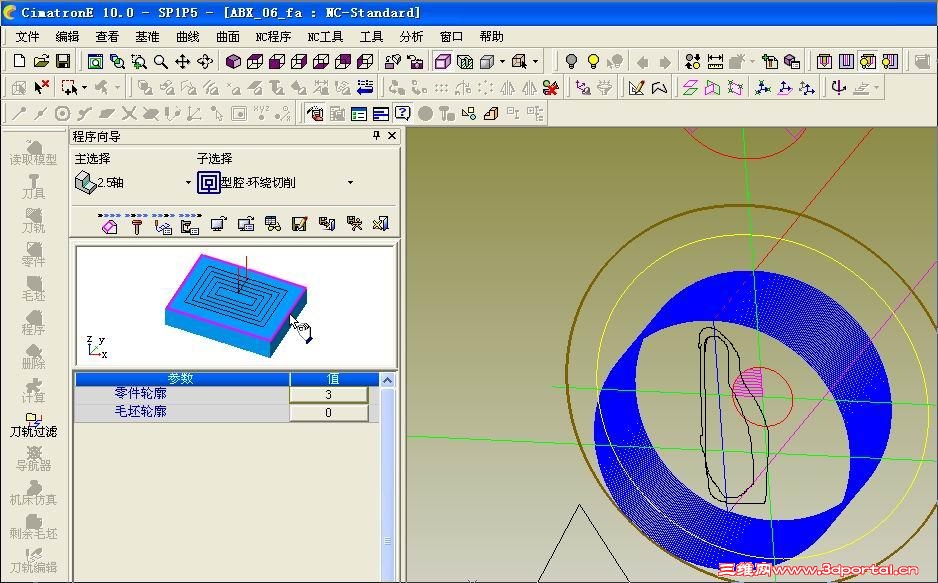Click the 毛坯轮廓 value button 0
This screenshot has width=938, height=583.
[x=328, y=413]
